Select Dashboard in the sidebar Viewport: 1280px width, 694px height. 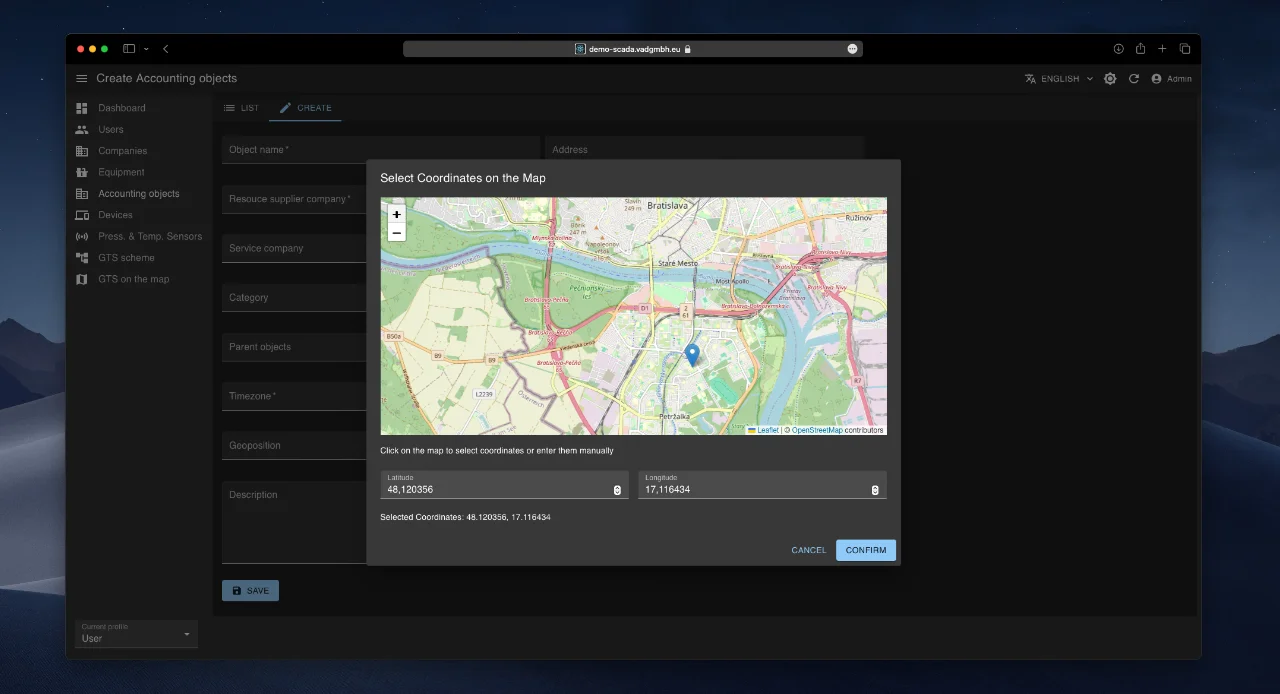[121, 108]
